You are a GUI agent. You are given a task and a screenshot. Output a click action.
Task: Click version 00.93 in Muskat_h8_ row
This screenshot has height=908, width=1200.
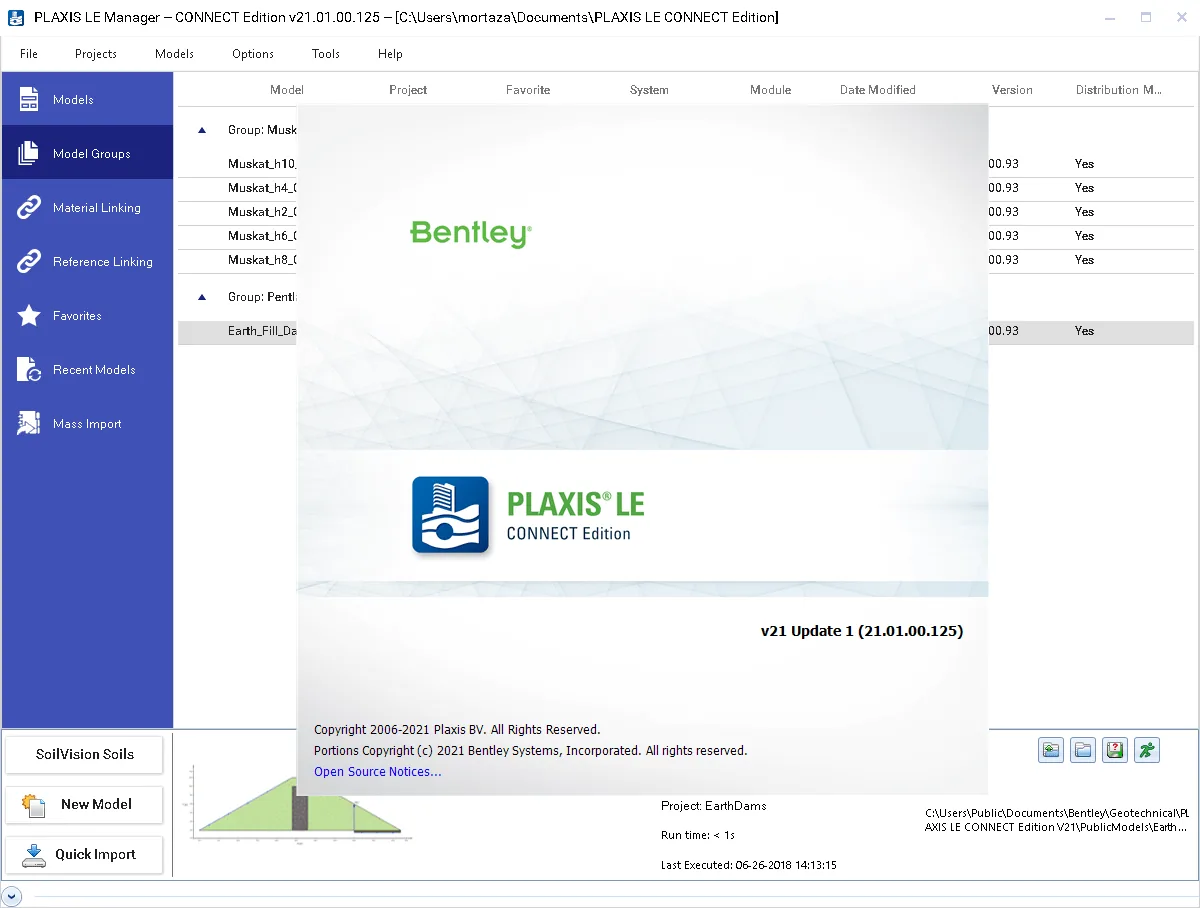1004,260
